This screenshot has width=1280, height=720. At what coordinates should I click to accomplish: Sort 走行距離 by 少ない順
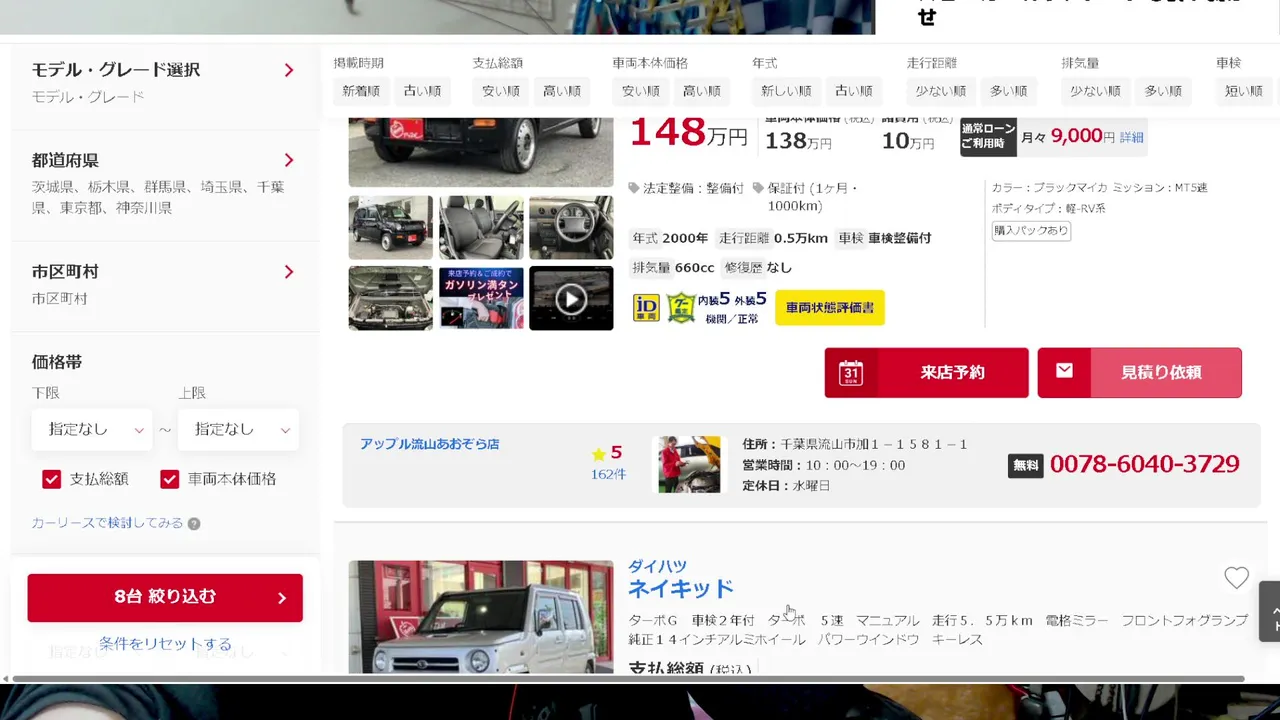(x=941, y=91)
